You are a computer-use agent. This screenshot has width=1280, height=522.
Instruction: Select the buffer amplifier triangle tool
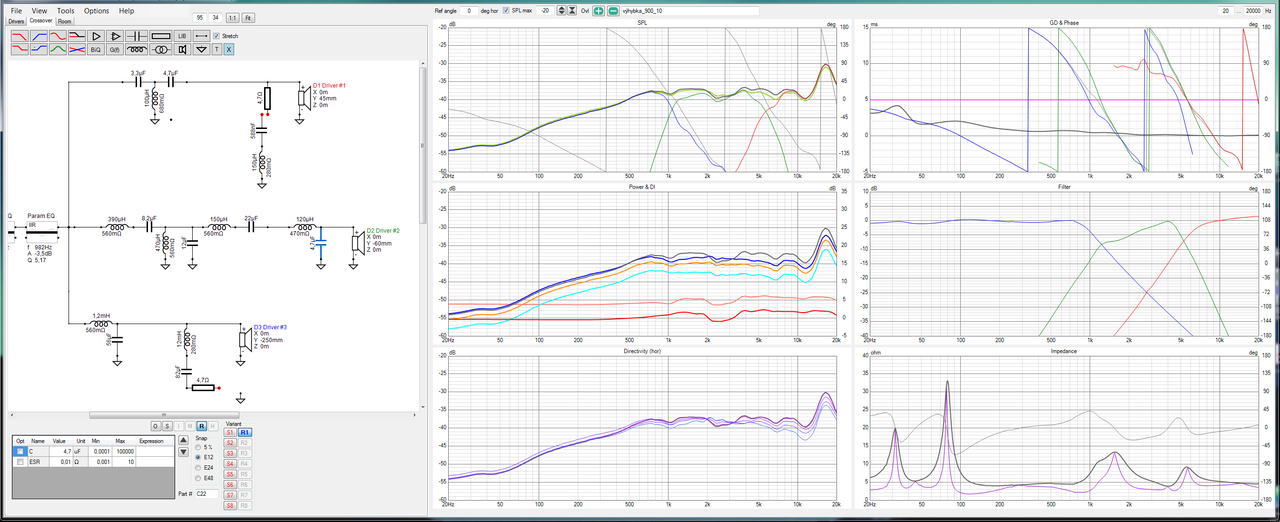(96, 36)
